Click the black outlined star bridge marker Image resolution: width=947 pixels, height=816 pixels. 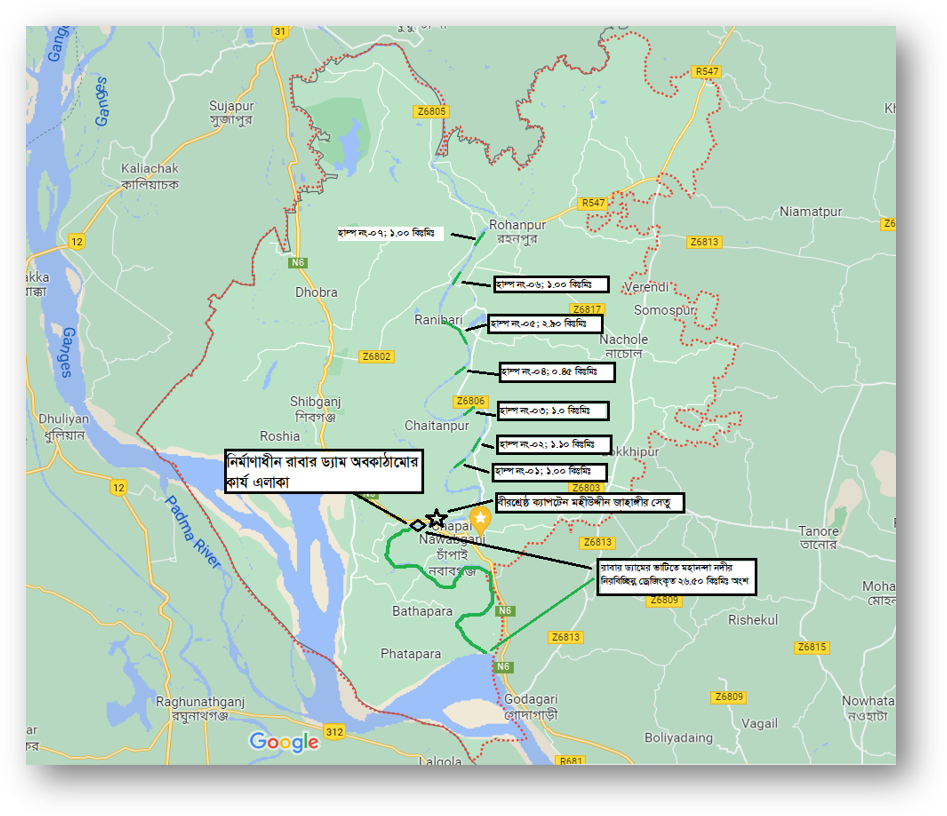(436, 518)
